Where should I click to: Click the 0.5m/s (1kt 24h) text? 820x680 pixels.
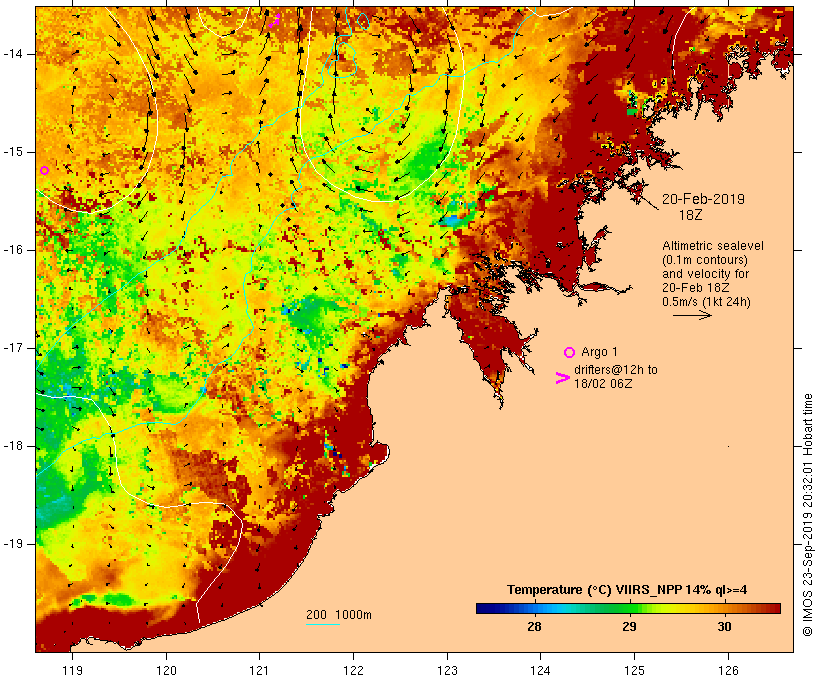[706, 302]
